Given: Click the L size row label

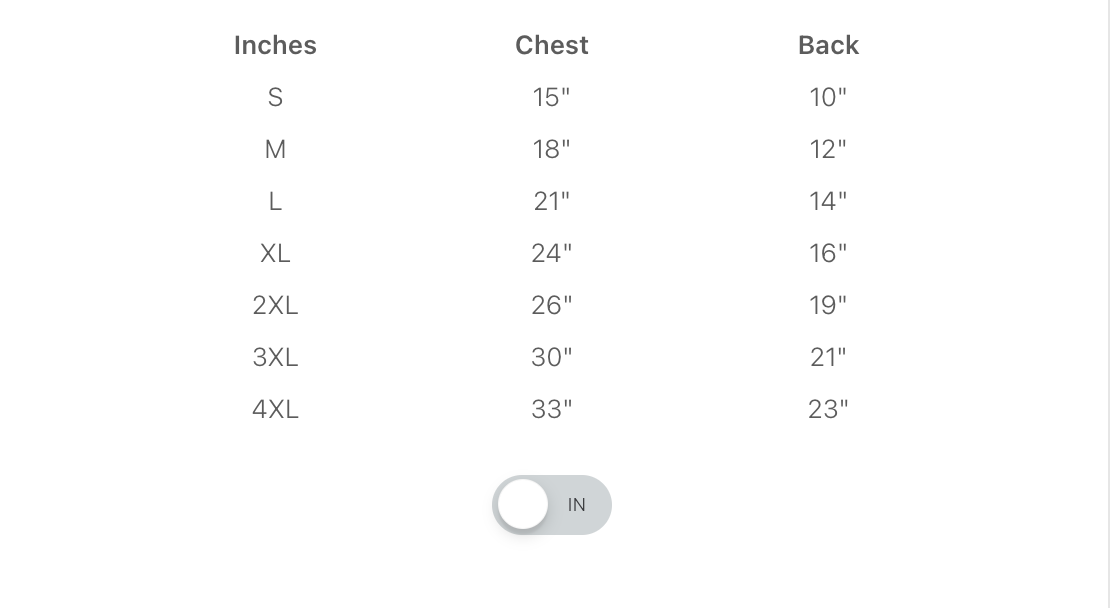Looking at the screenshot, I should pos(275,201).
